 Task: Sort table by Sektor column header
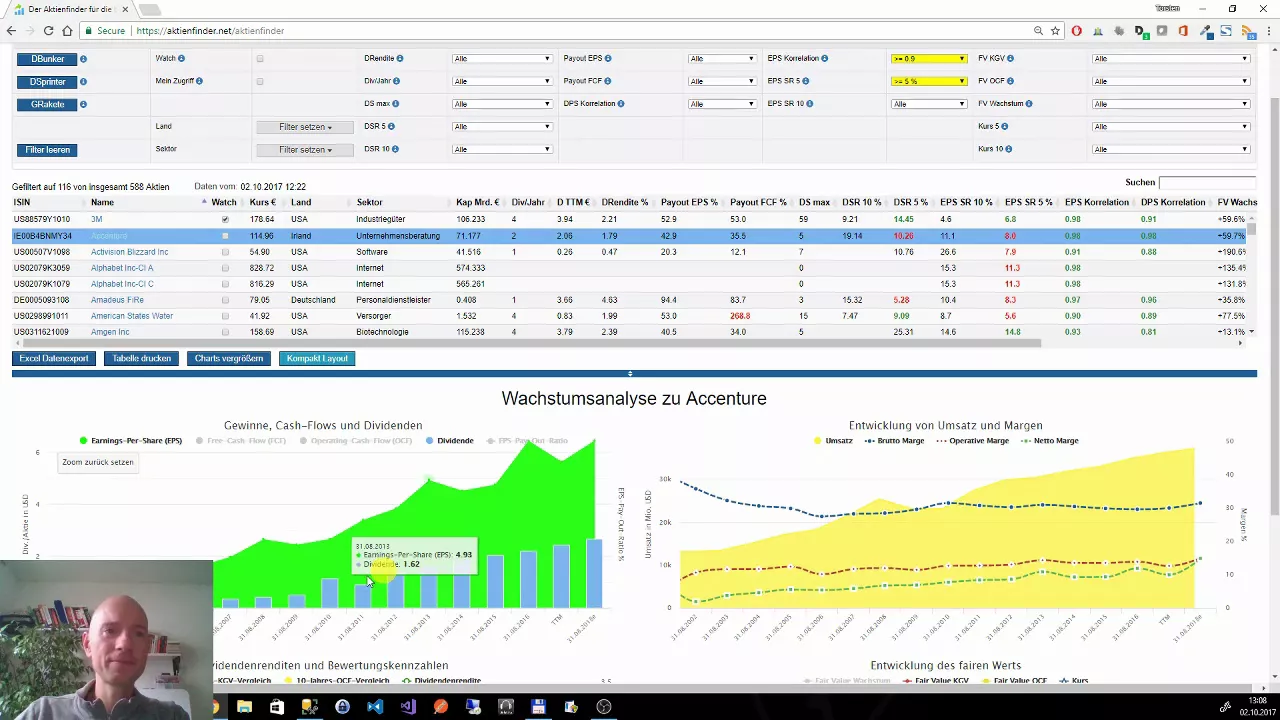pyautogui.click(x=369, y=202)
